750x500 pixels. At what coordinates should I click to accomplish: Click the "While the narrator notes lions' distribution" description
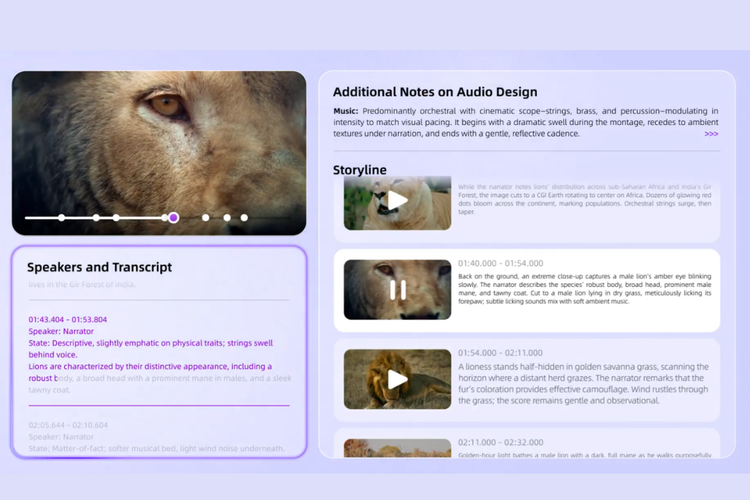click(x=585, y=199)
